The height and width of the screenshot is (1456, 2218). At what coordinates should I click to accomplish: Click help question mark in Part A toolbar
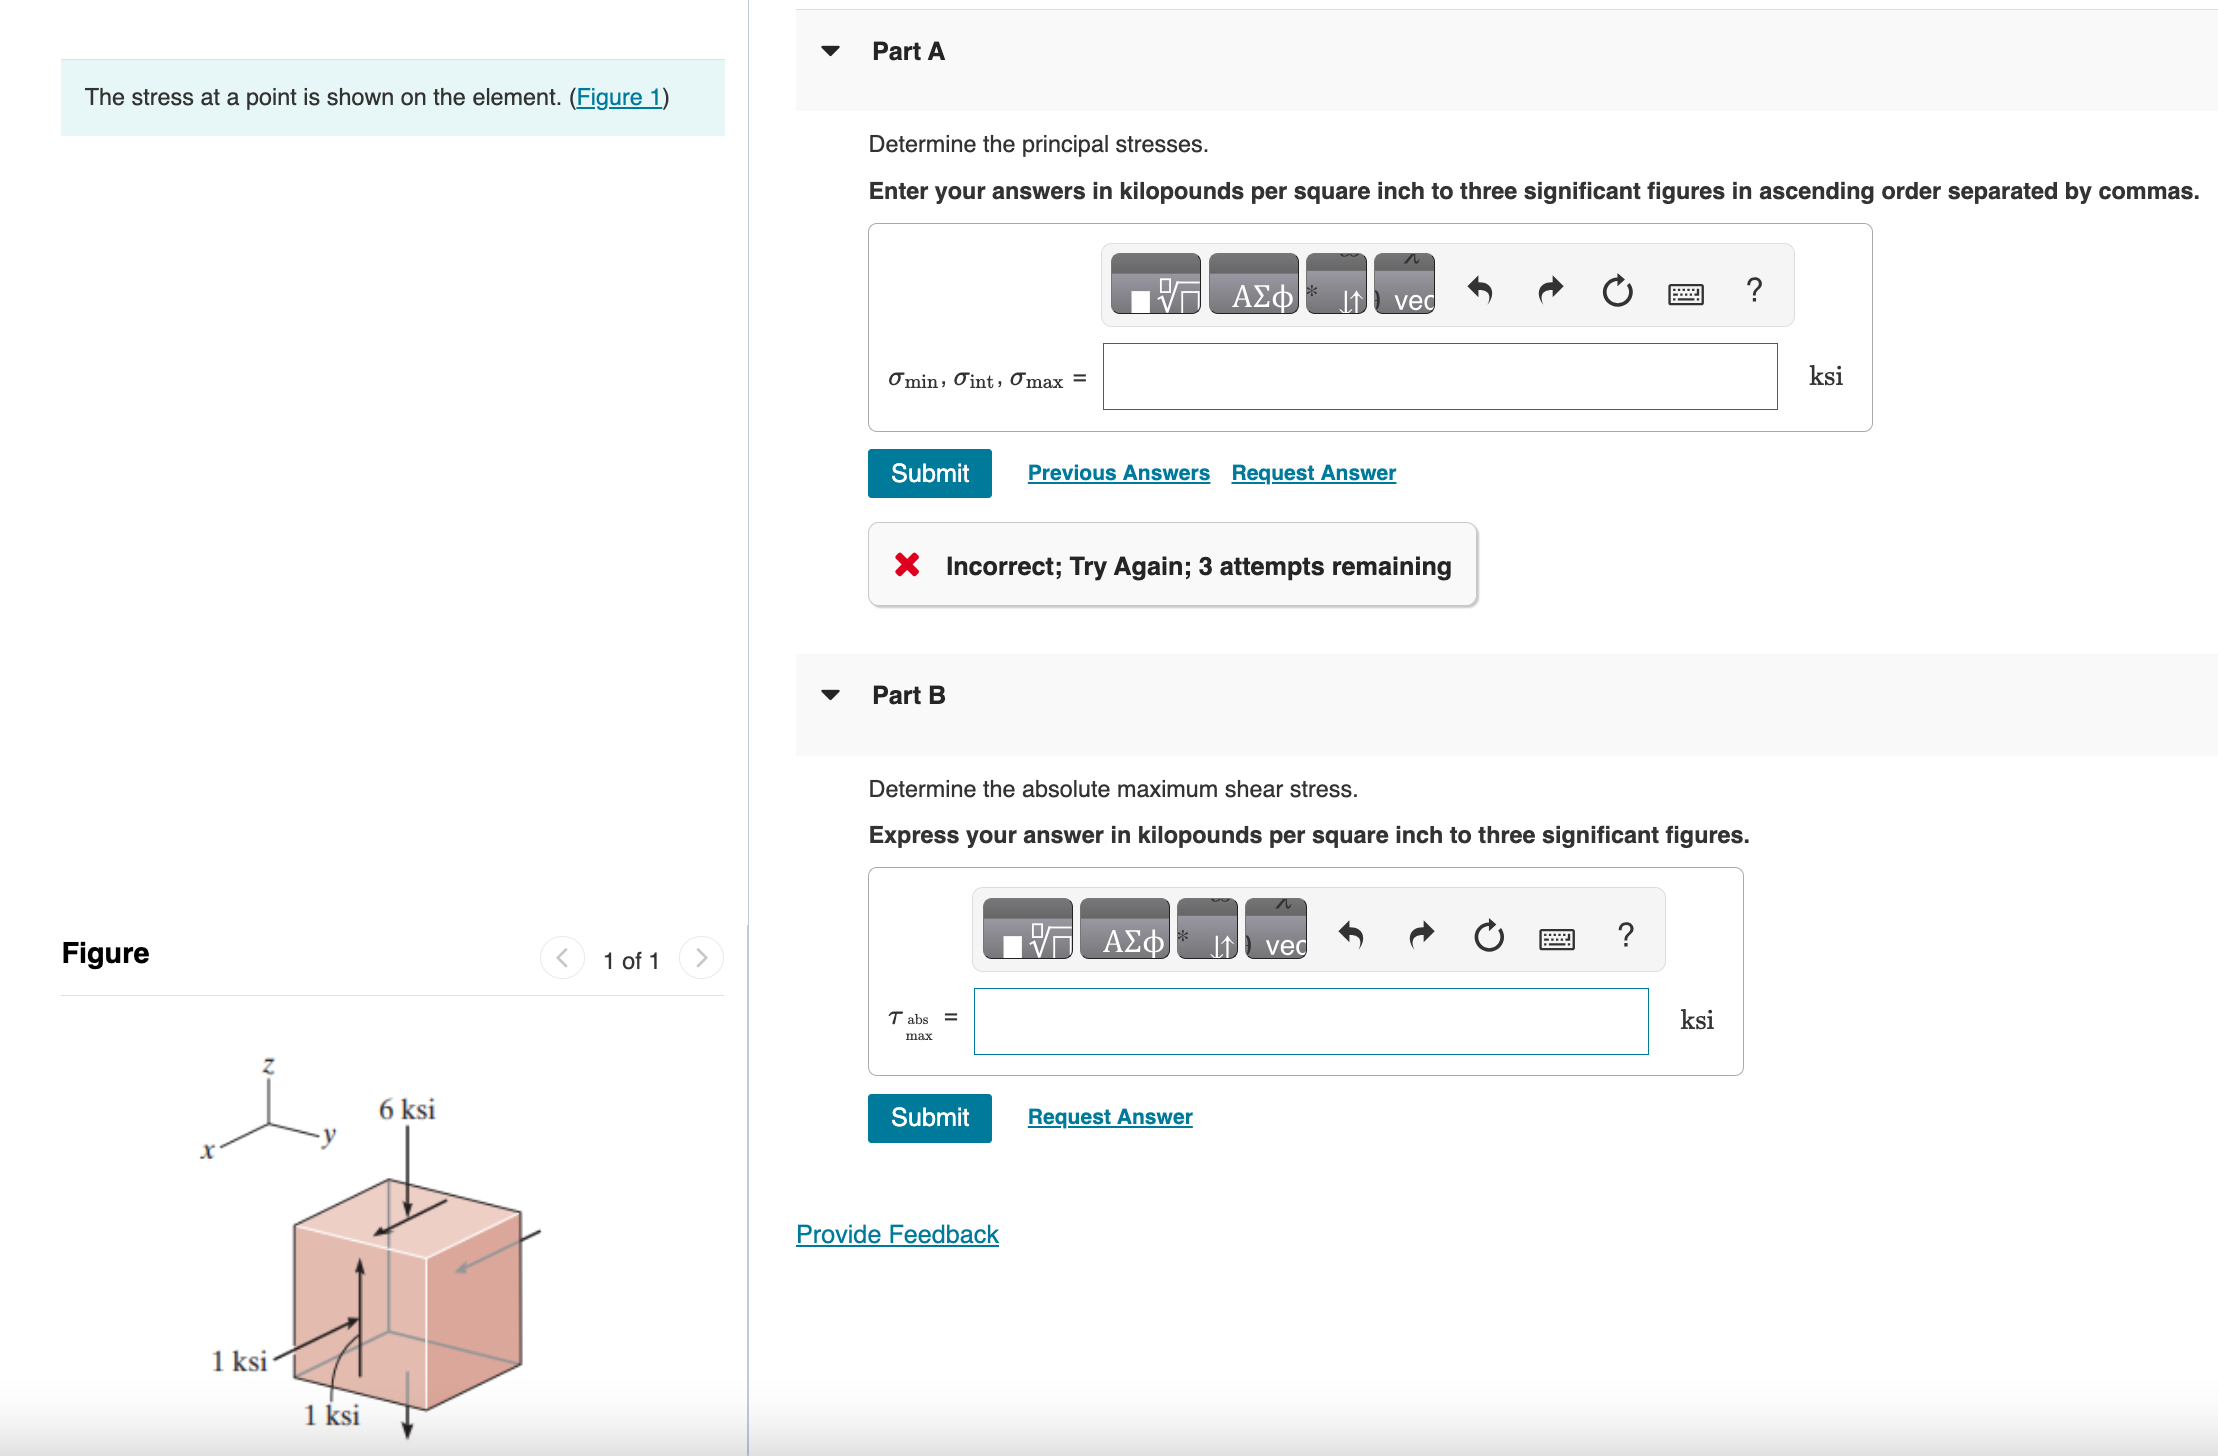(1753, 290)
